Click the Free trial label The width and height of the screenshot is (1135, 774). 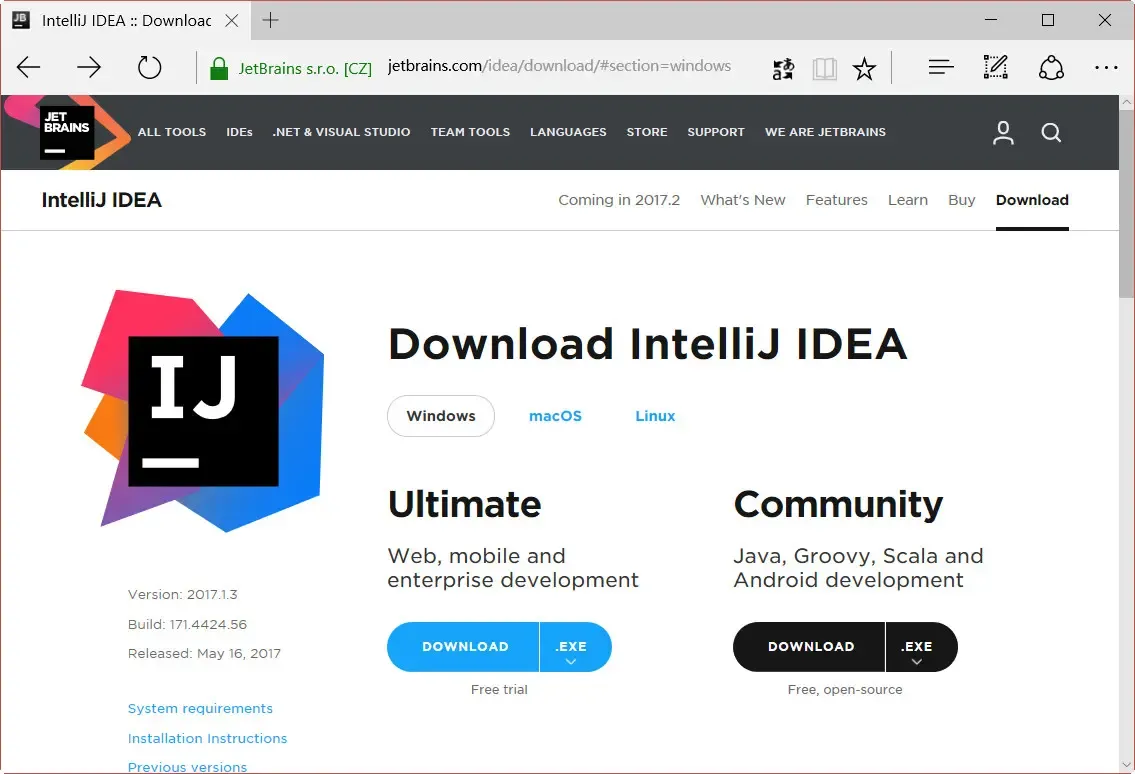pyautogui.click(x=499, y=689)
